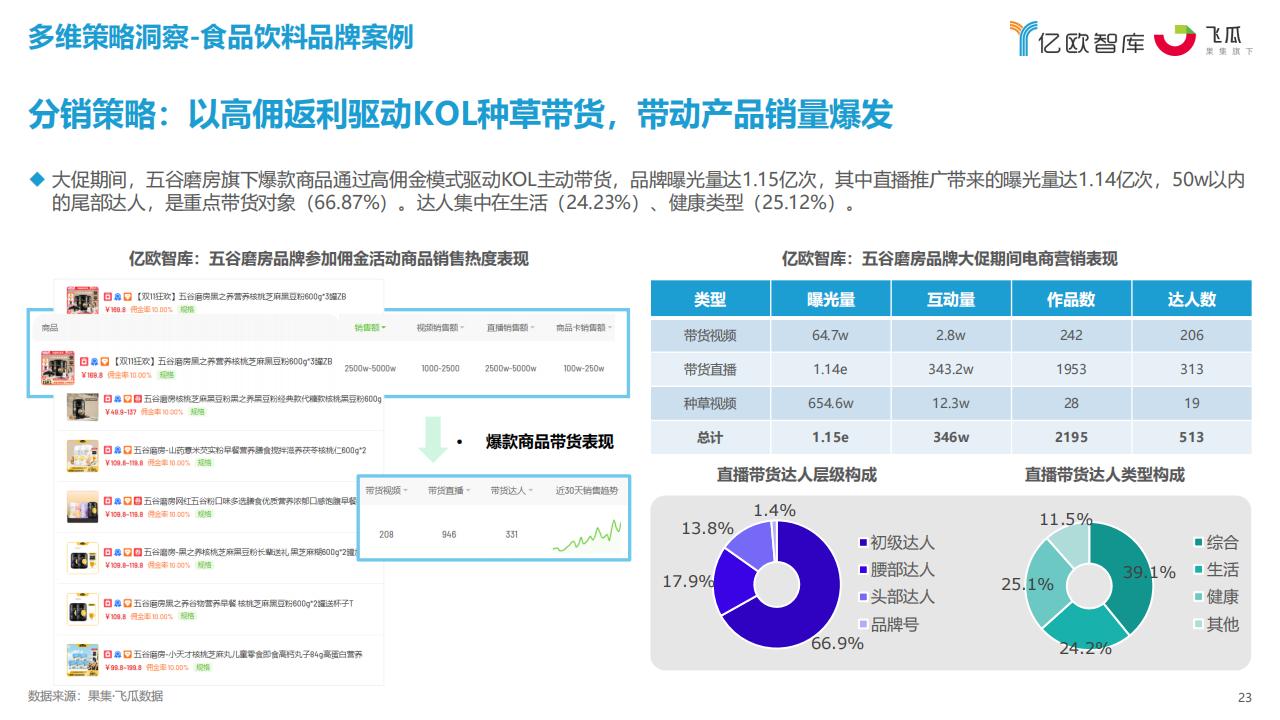
Task: Click table cell 64.7w
Action: [831, 335]
